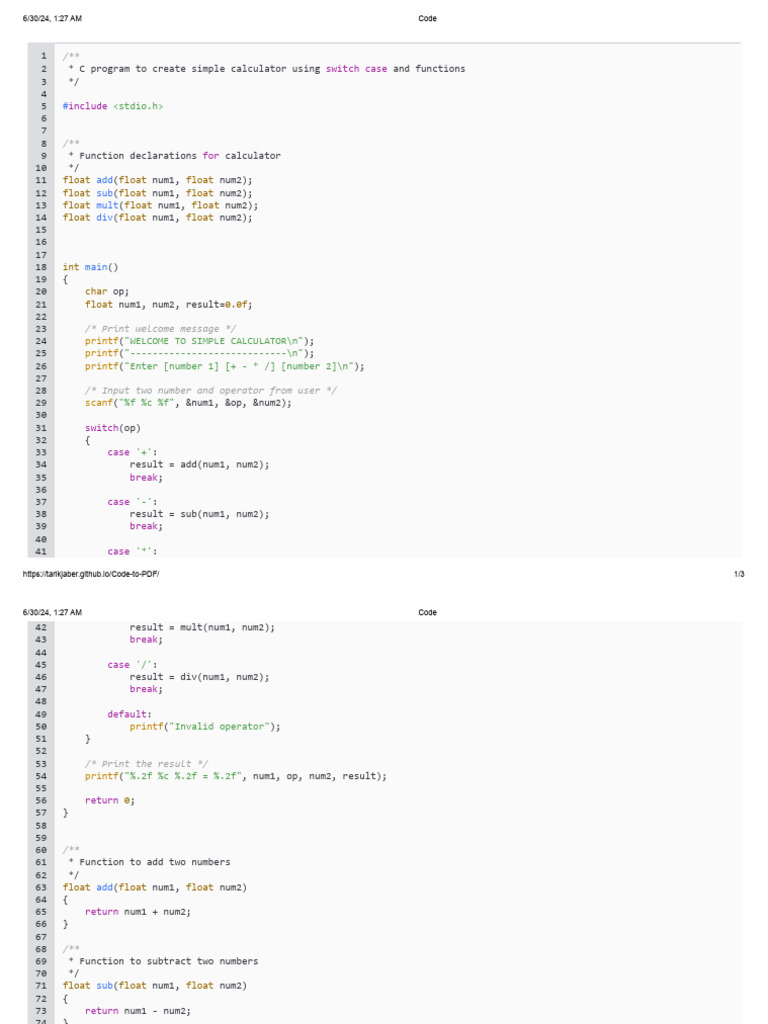Viewport: 768px width, 1024px height.
Task: Click the 'default:' keyword
Action: [130, 714]
